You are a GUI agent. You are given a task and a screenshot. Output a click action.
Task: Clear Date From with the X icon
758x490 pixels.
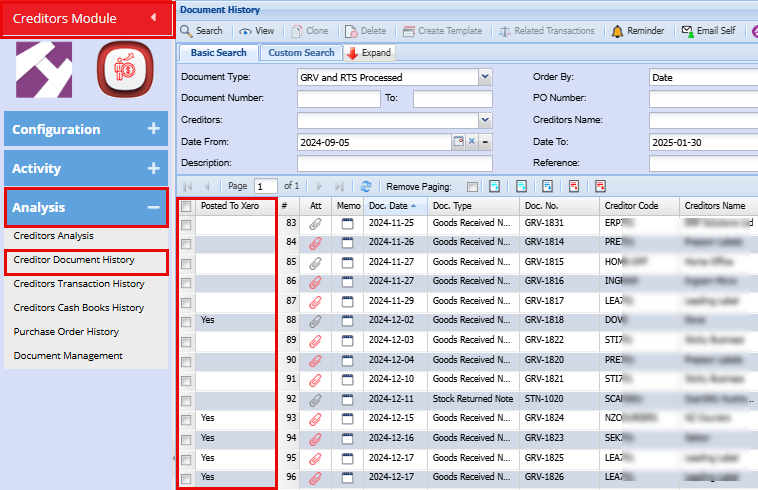pyautogui.click(x=472, y=142)
